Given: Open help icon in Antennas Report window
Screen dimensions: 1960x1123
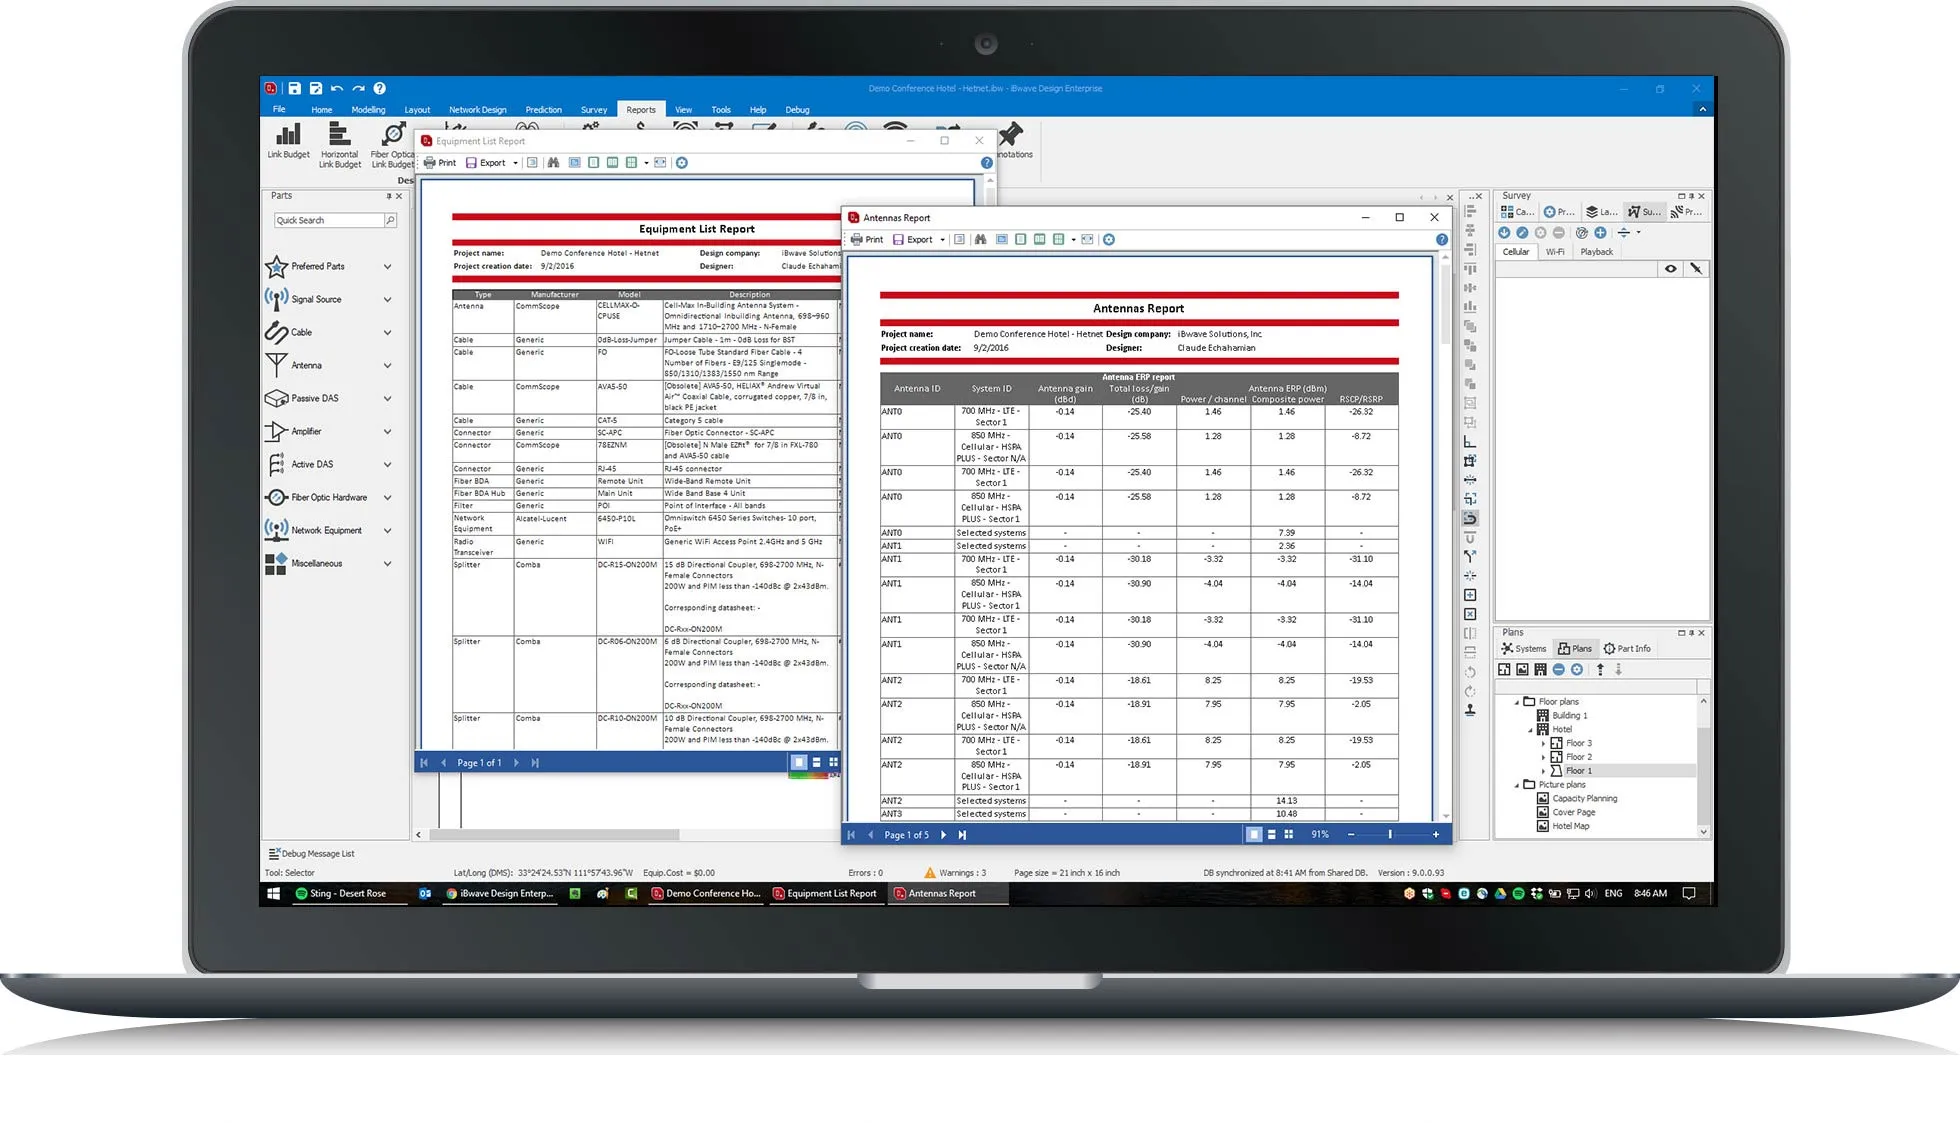Looking at the screenshot, I should point(1441,240).
